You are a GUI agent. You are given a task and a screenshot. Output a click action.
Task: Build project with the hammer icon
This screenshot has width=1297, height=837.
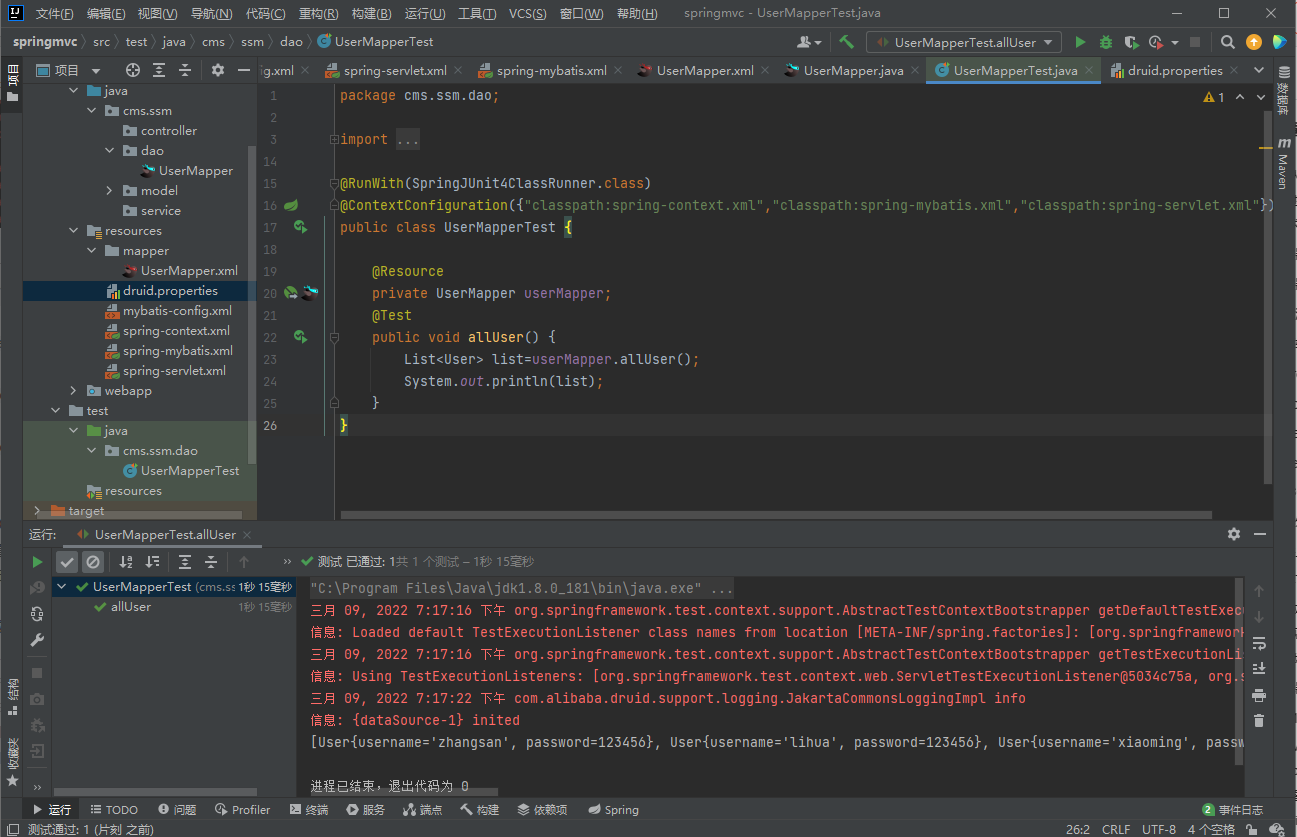pos(847,42)
